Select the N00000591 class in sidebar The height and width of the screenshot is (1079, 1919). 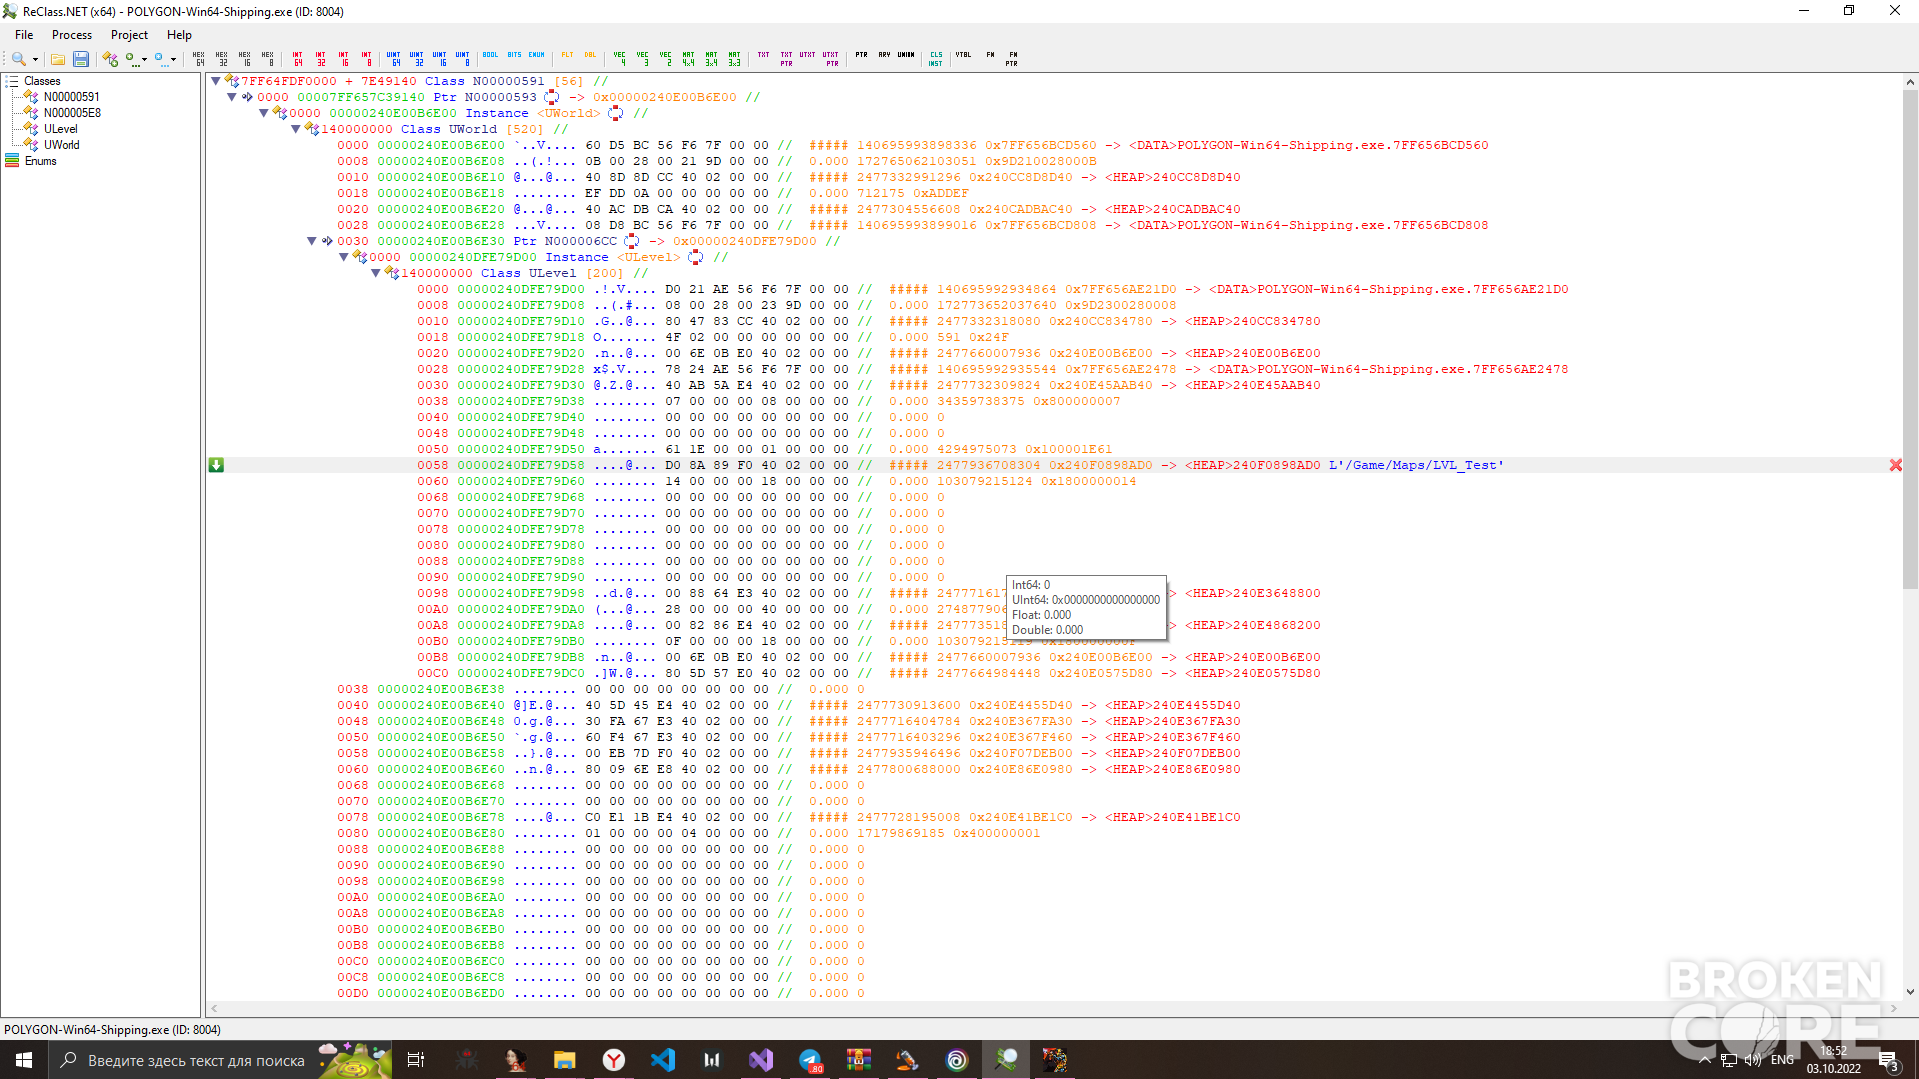[x=71, y=97]
